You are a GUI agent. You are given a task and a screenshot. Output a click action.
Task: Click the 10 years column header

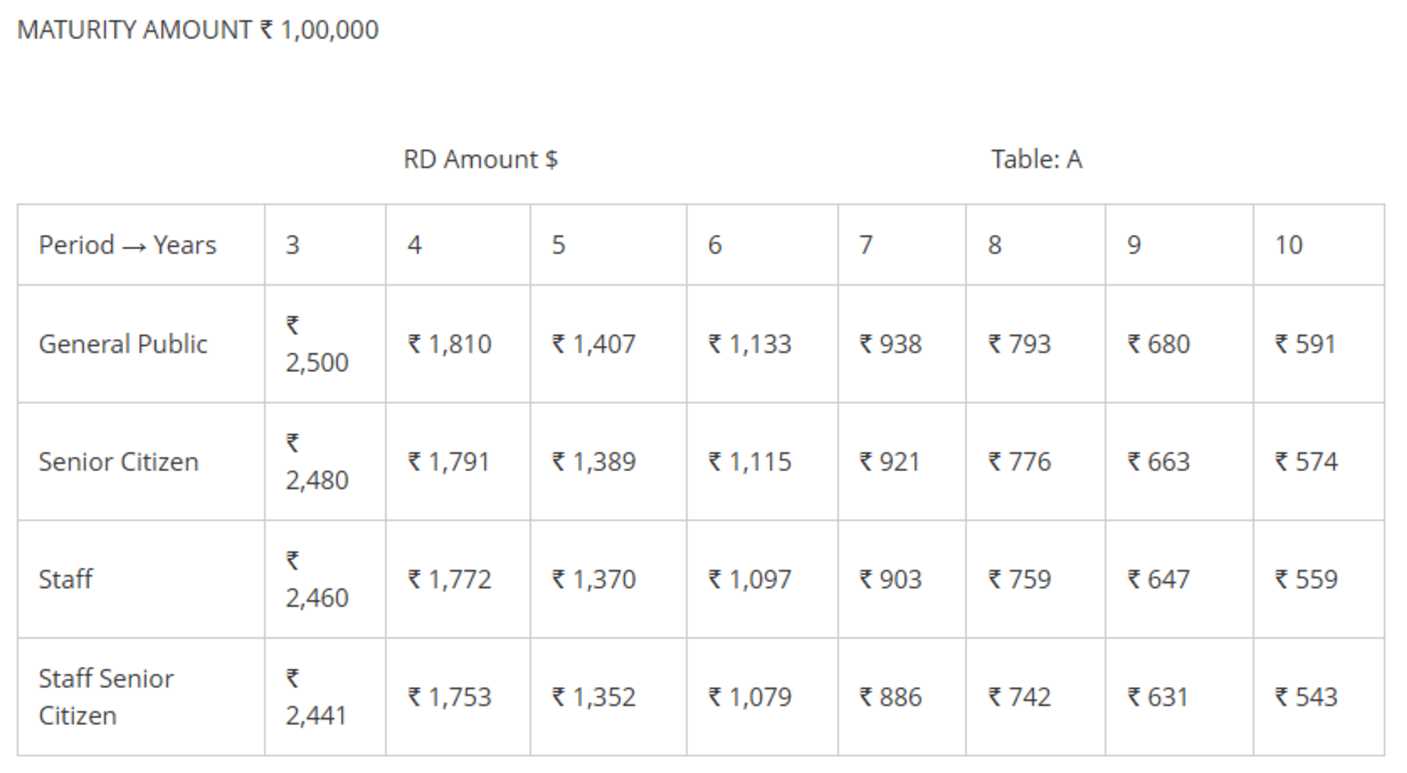(x=1288, y=245)
